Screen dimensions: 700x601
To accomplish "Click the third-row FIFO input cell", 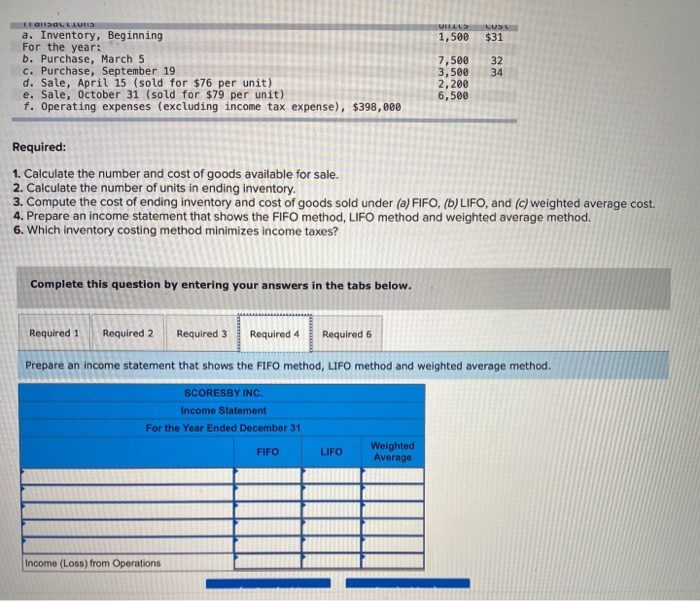I will tap(268, 510).
